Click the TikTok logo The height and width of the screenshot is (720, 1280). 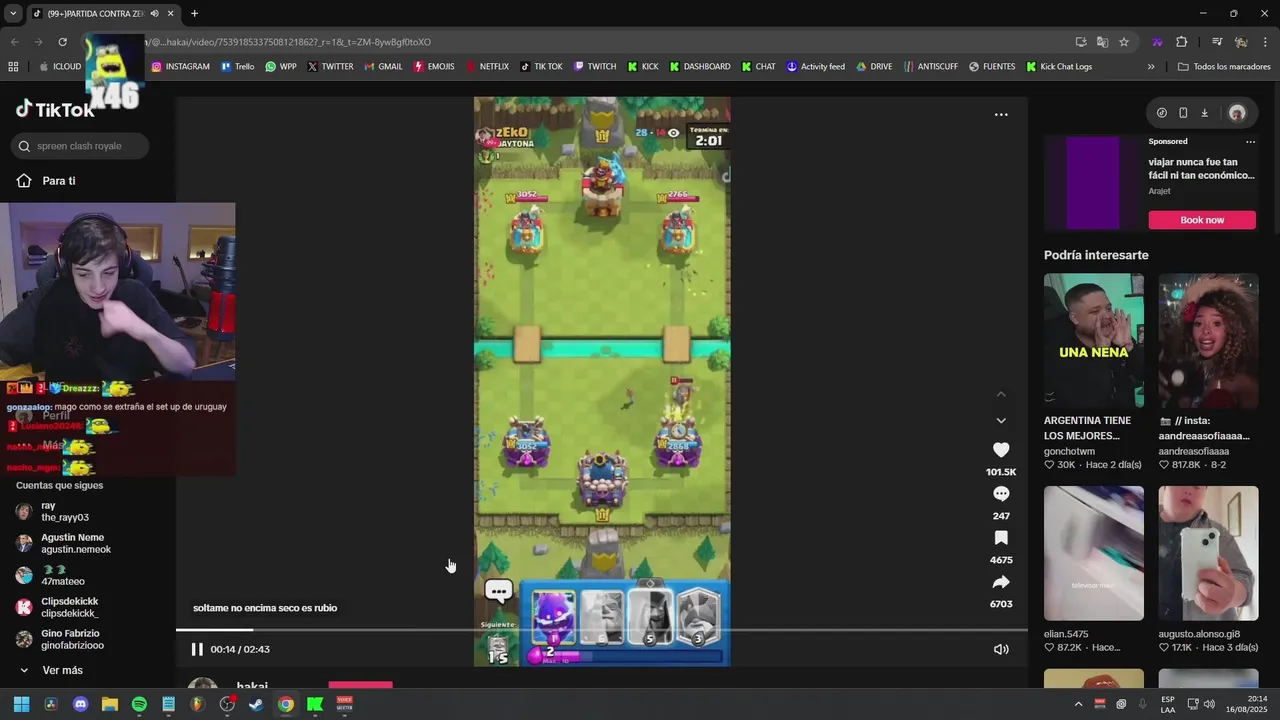click(55, 110)
